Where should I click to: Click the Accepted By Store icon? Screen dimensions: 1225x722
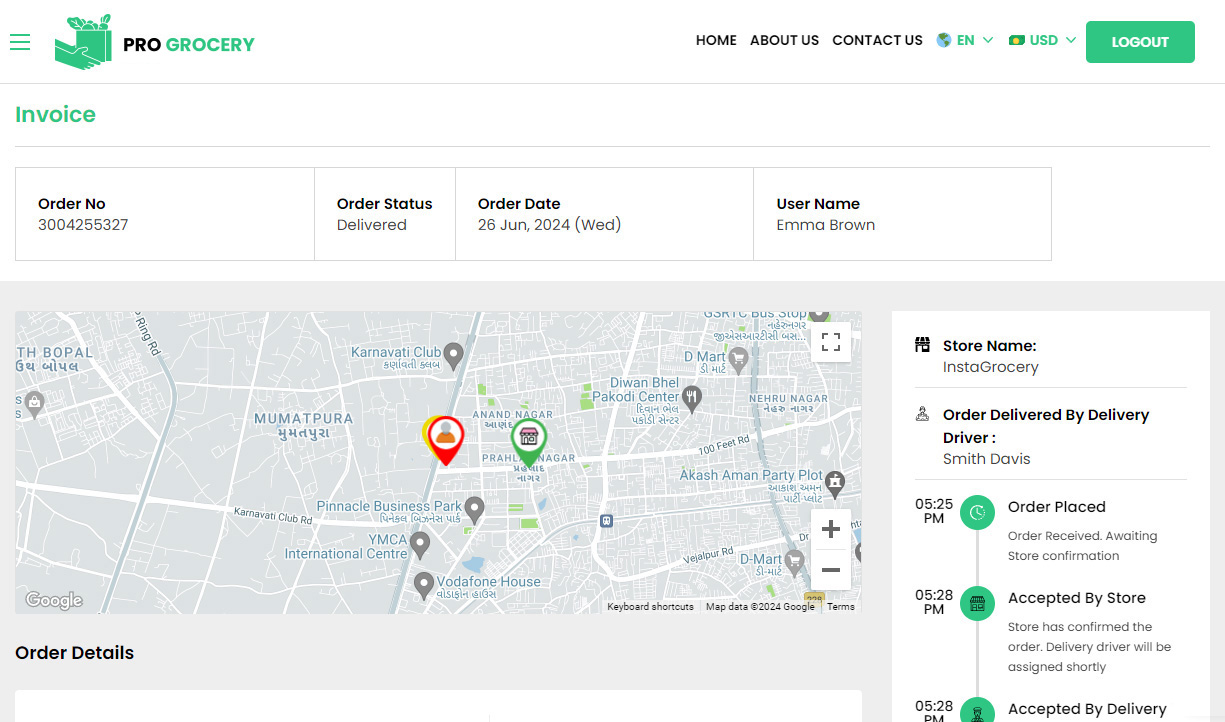pyautogui.click(x=977, y=603)
